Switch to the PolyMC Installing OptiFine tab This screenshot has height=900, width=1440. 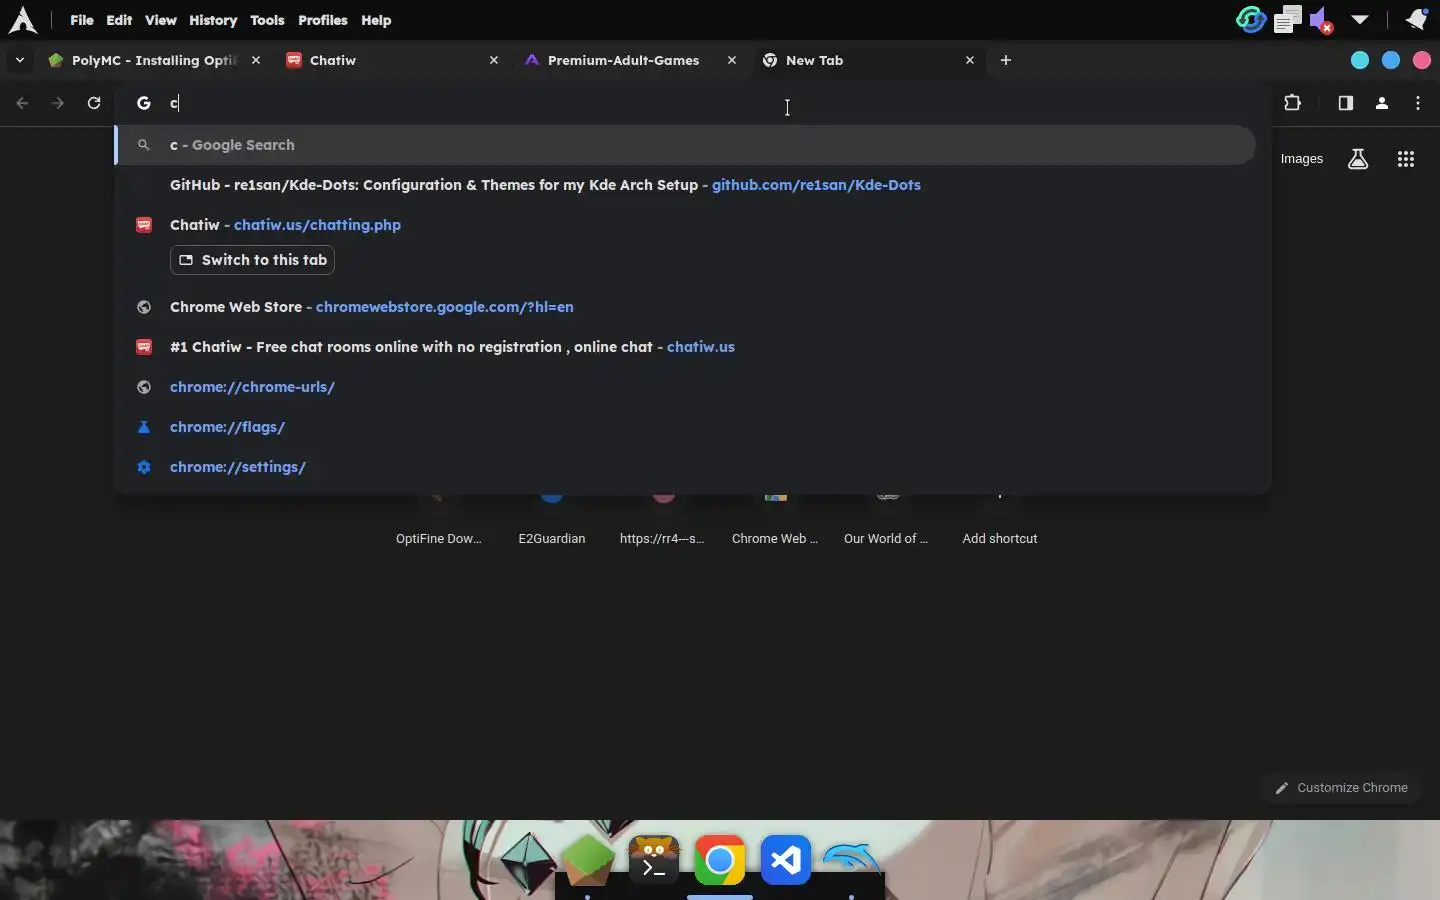tap(155, 60)
